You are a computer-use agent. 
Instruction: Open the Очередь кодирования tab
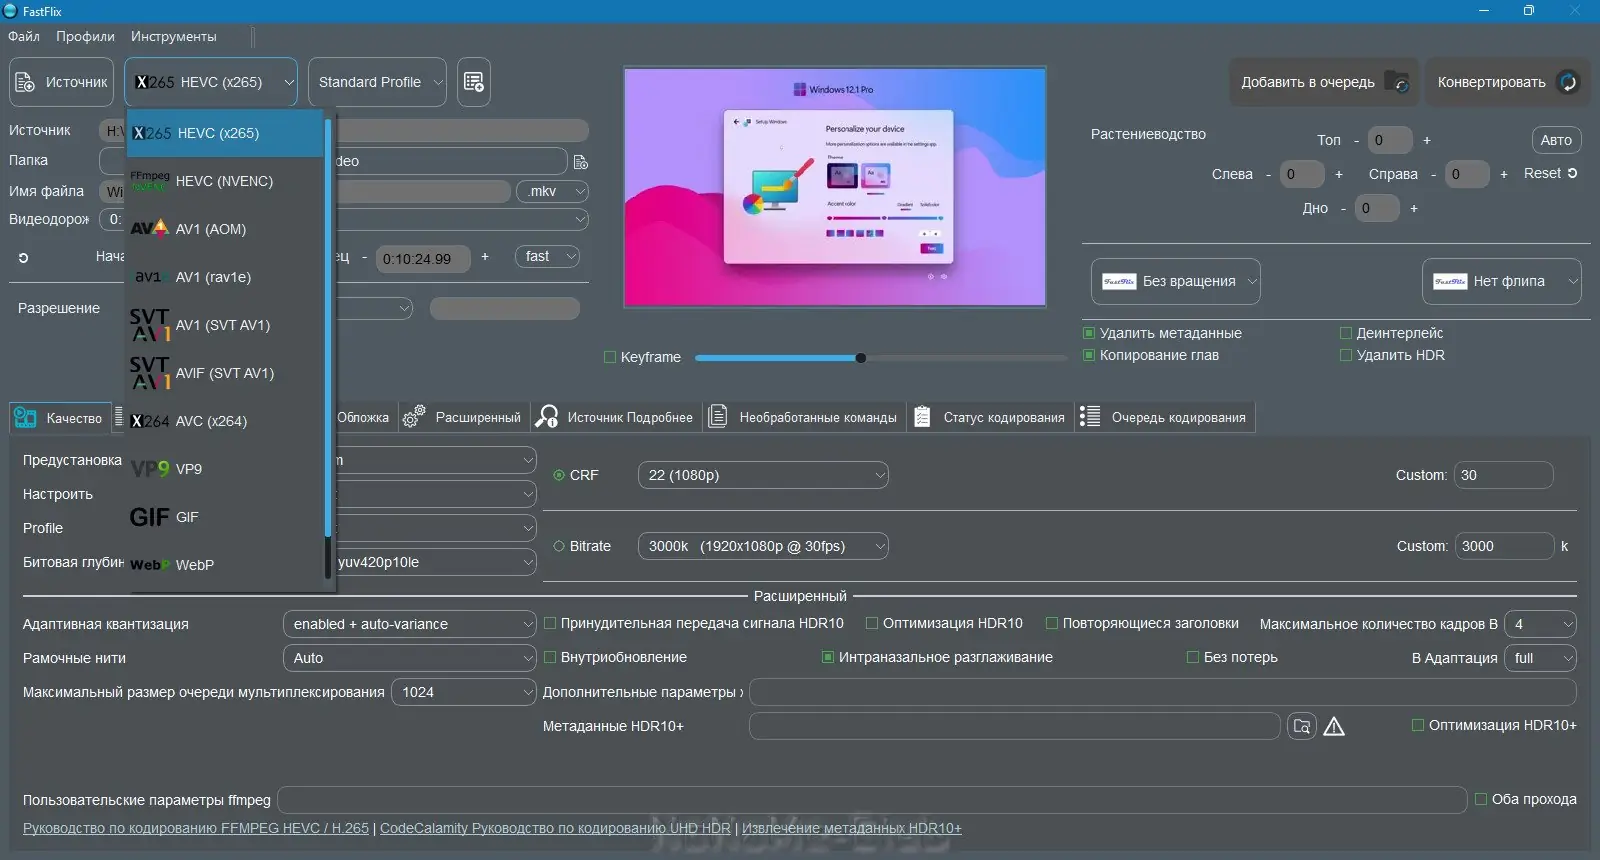[1165, 417]
